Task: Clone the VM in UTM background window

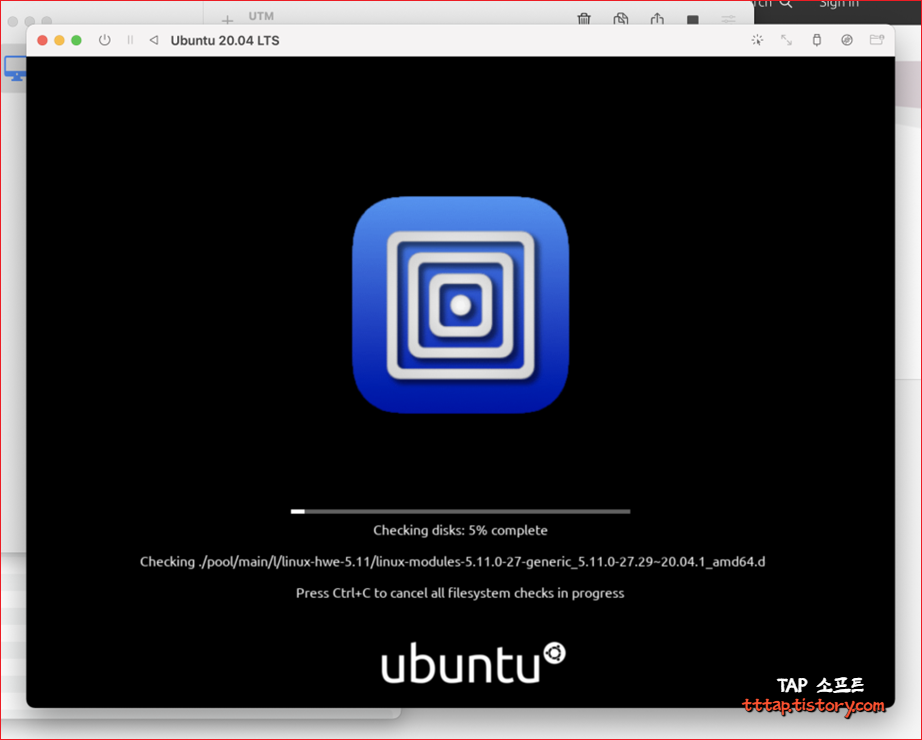Action: point(620,19)
